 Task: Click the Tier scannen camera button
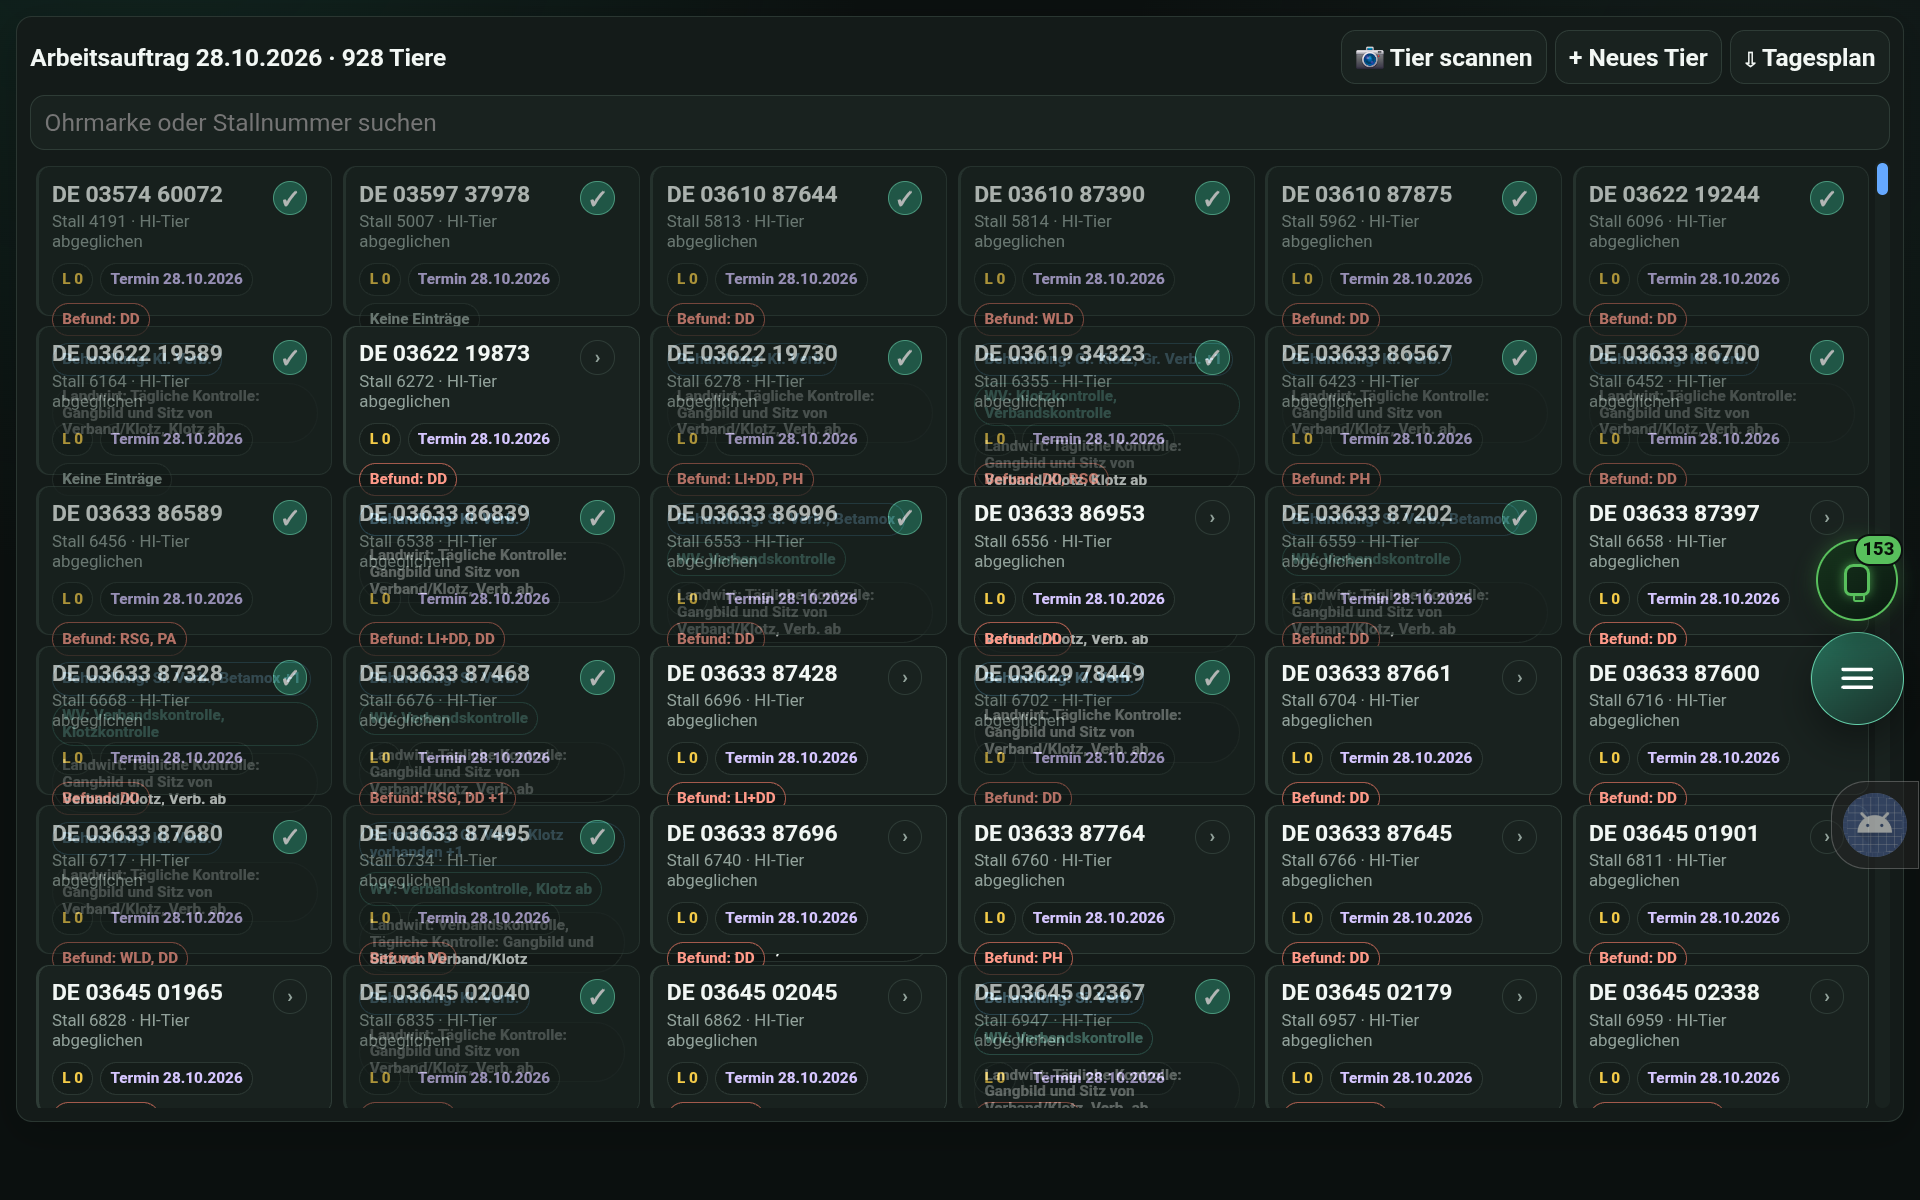tap(1443, 58)
